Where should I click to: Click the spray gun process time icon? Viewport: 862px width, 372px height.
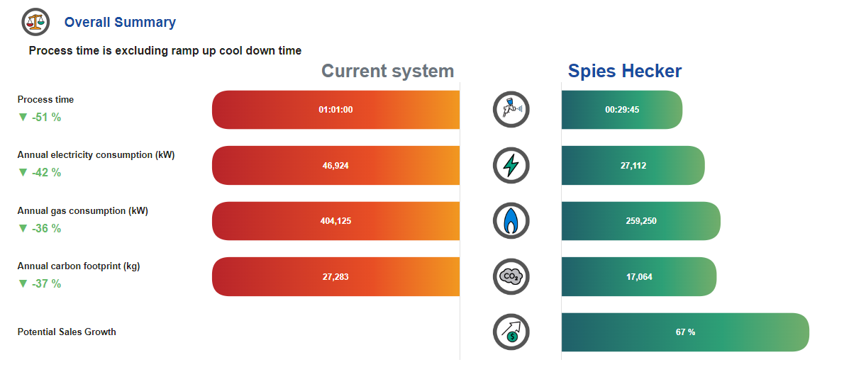[511, 109]
